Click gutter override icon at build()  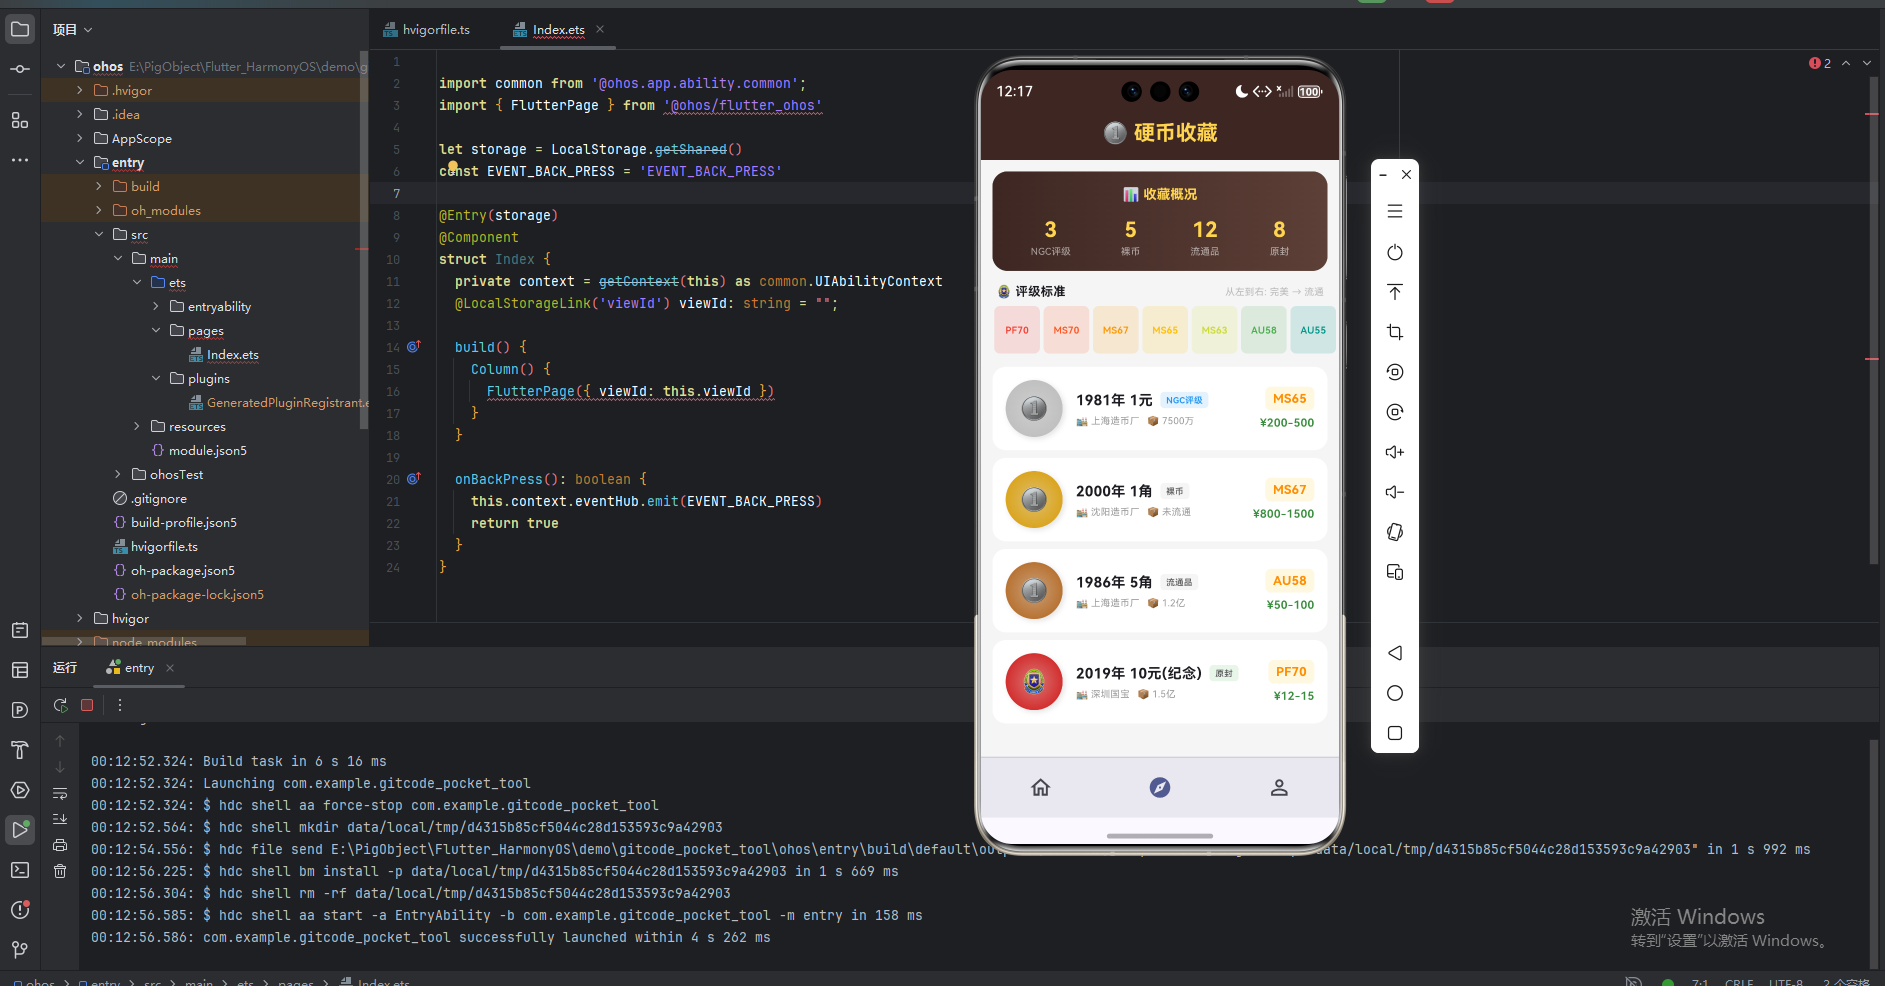[x=413, y=347]
